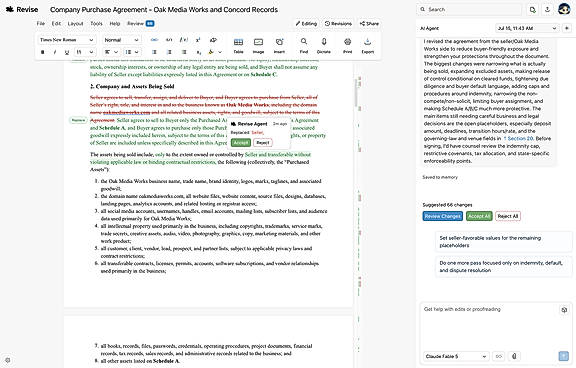Click the Accept All button
The width and height of the screenshot is (576, 368).
(479, 216)
